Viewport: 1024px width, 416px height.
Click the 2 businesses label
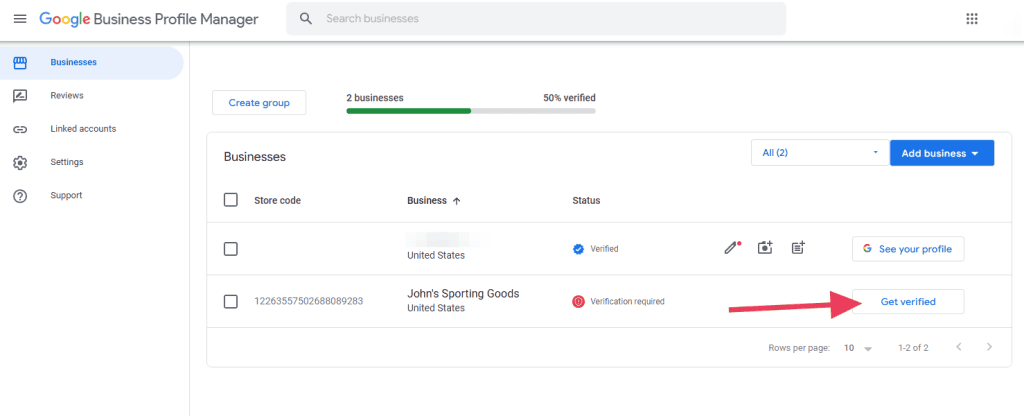point(375,98)
